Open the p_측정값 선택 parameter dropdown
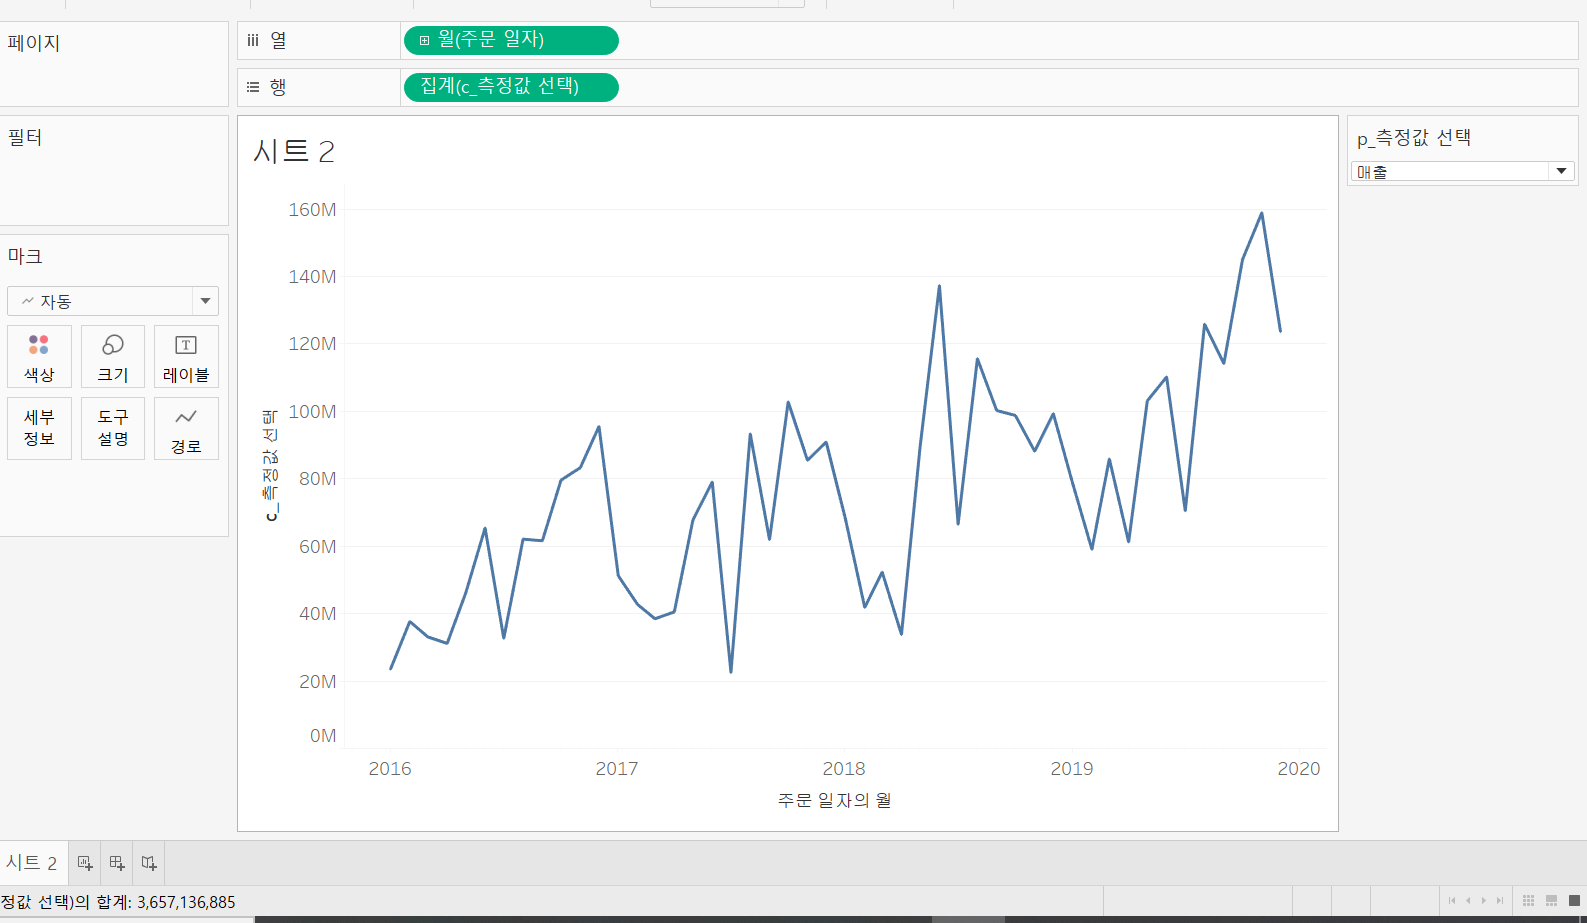Viewport: 1587px width, 923px height. [x=1462, y=172]
